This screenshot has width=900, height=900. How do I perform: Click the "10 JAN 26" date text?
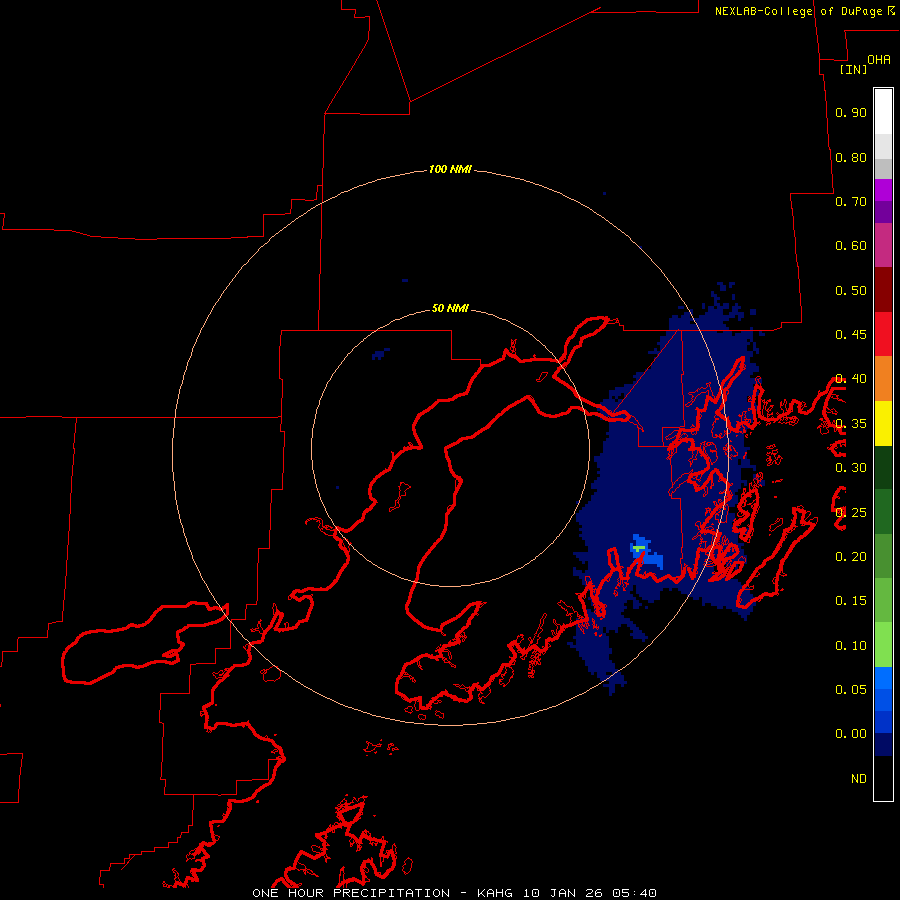pos(562,893)
